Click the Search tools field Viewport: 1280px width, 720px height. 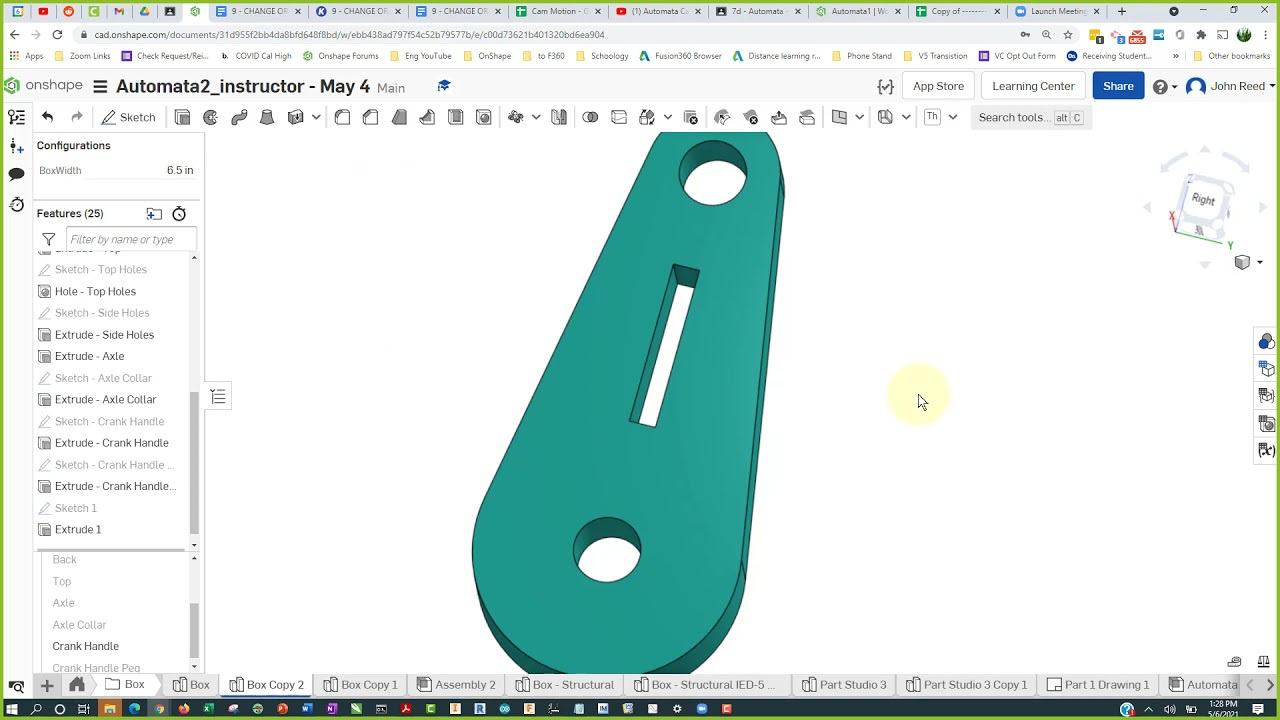(1029, 117)
